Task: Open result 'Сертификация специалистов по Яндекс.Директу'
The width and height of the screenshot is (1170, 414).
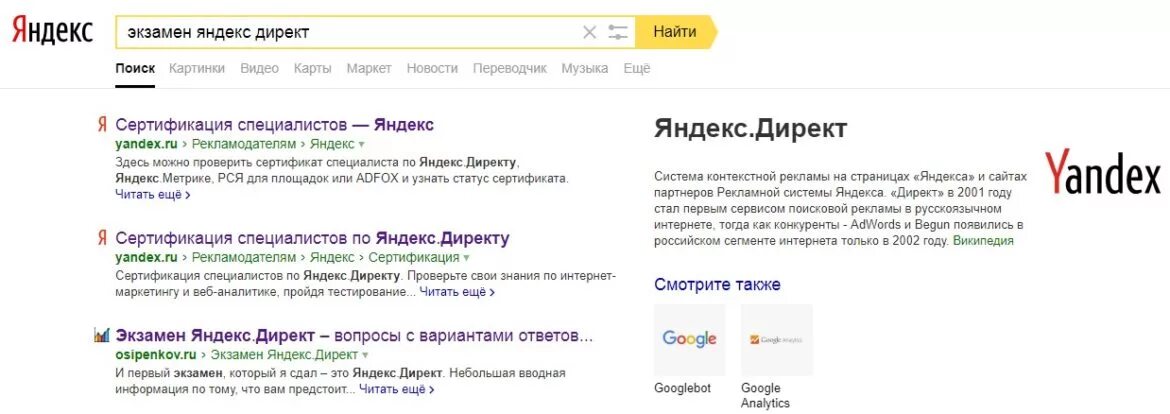Action: pyautogui.click(x=313, y=239)
